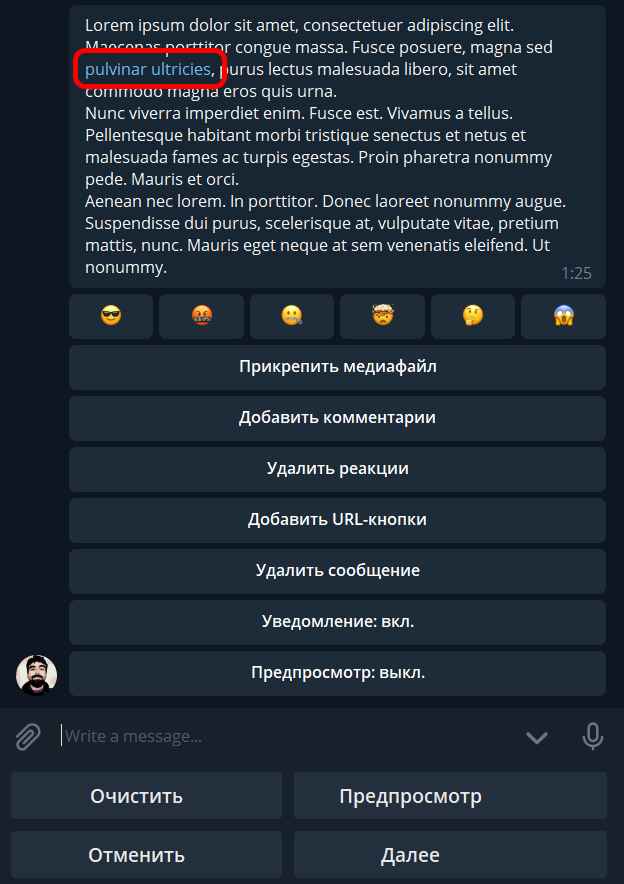Select the sunglasses emoji reaction
Screen dimensions: 624x884
coord(111,316)
